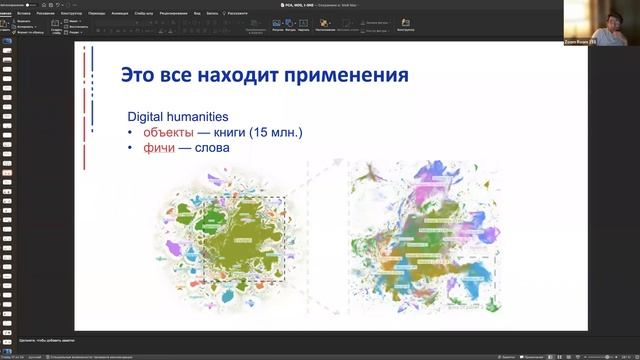Click Формат по образцу painter

click(28, 32)
